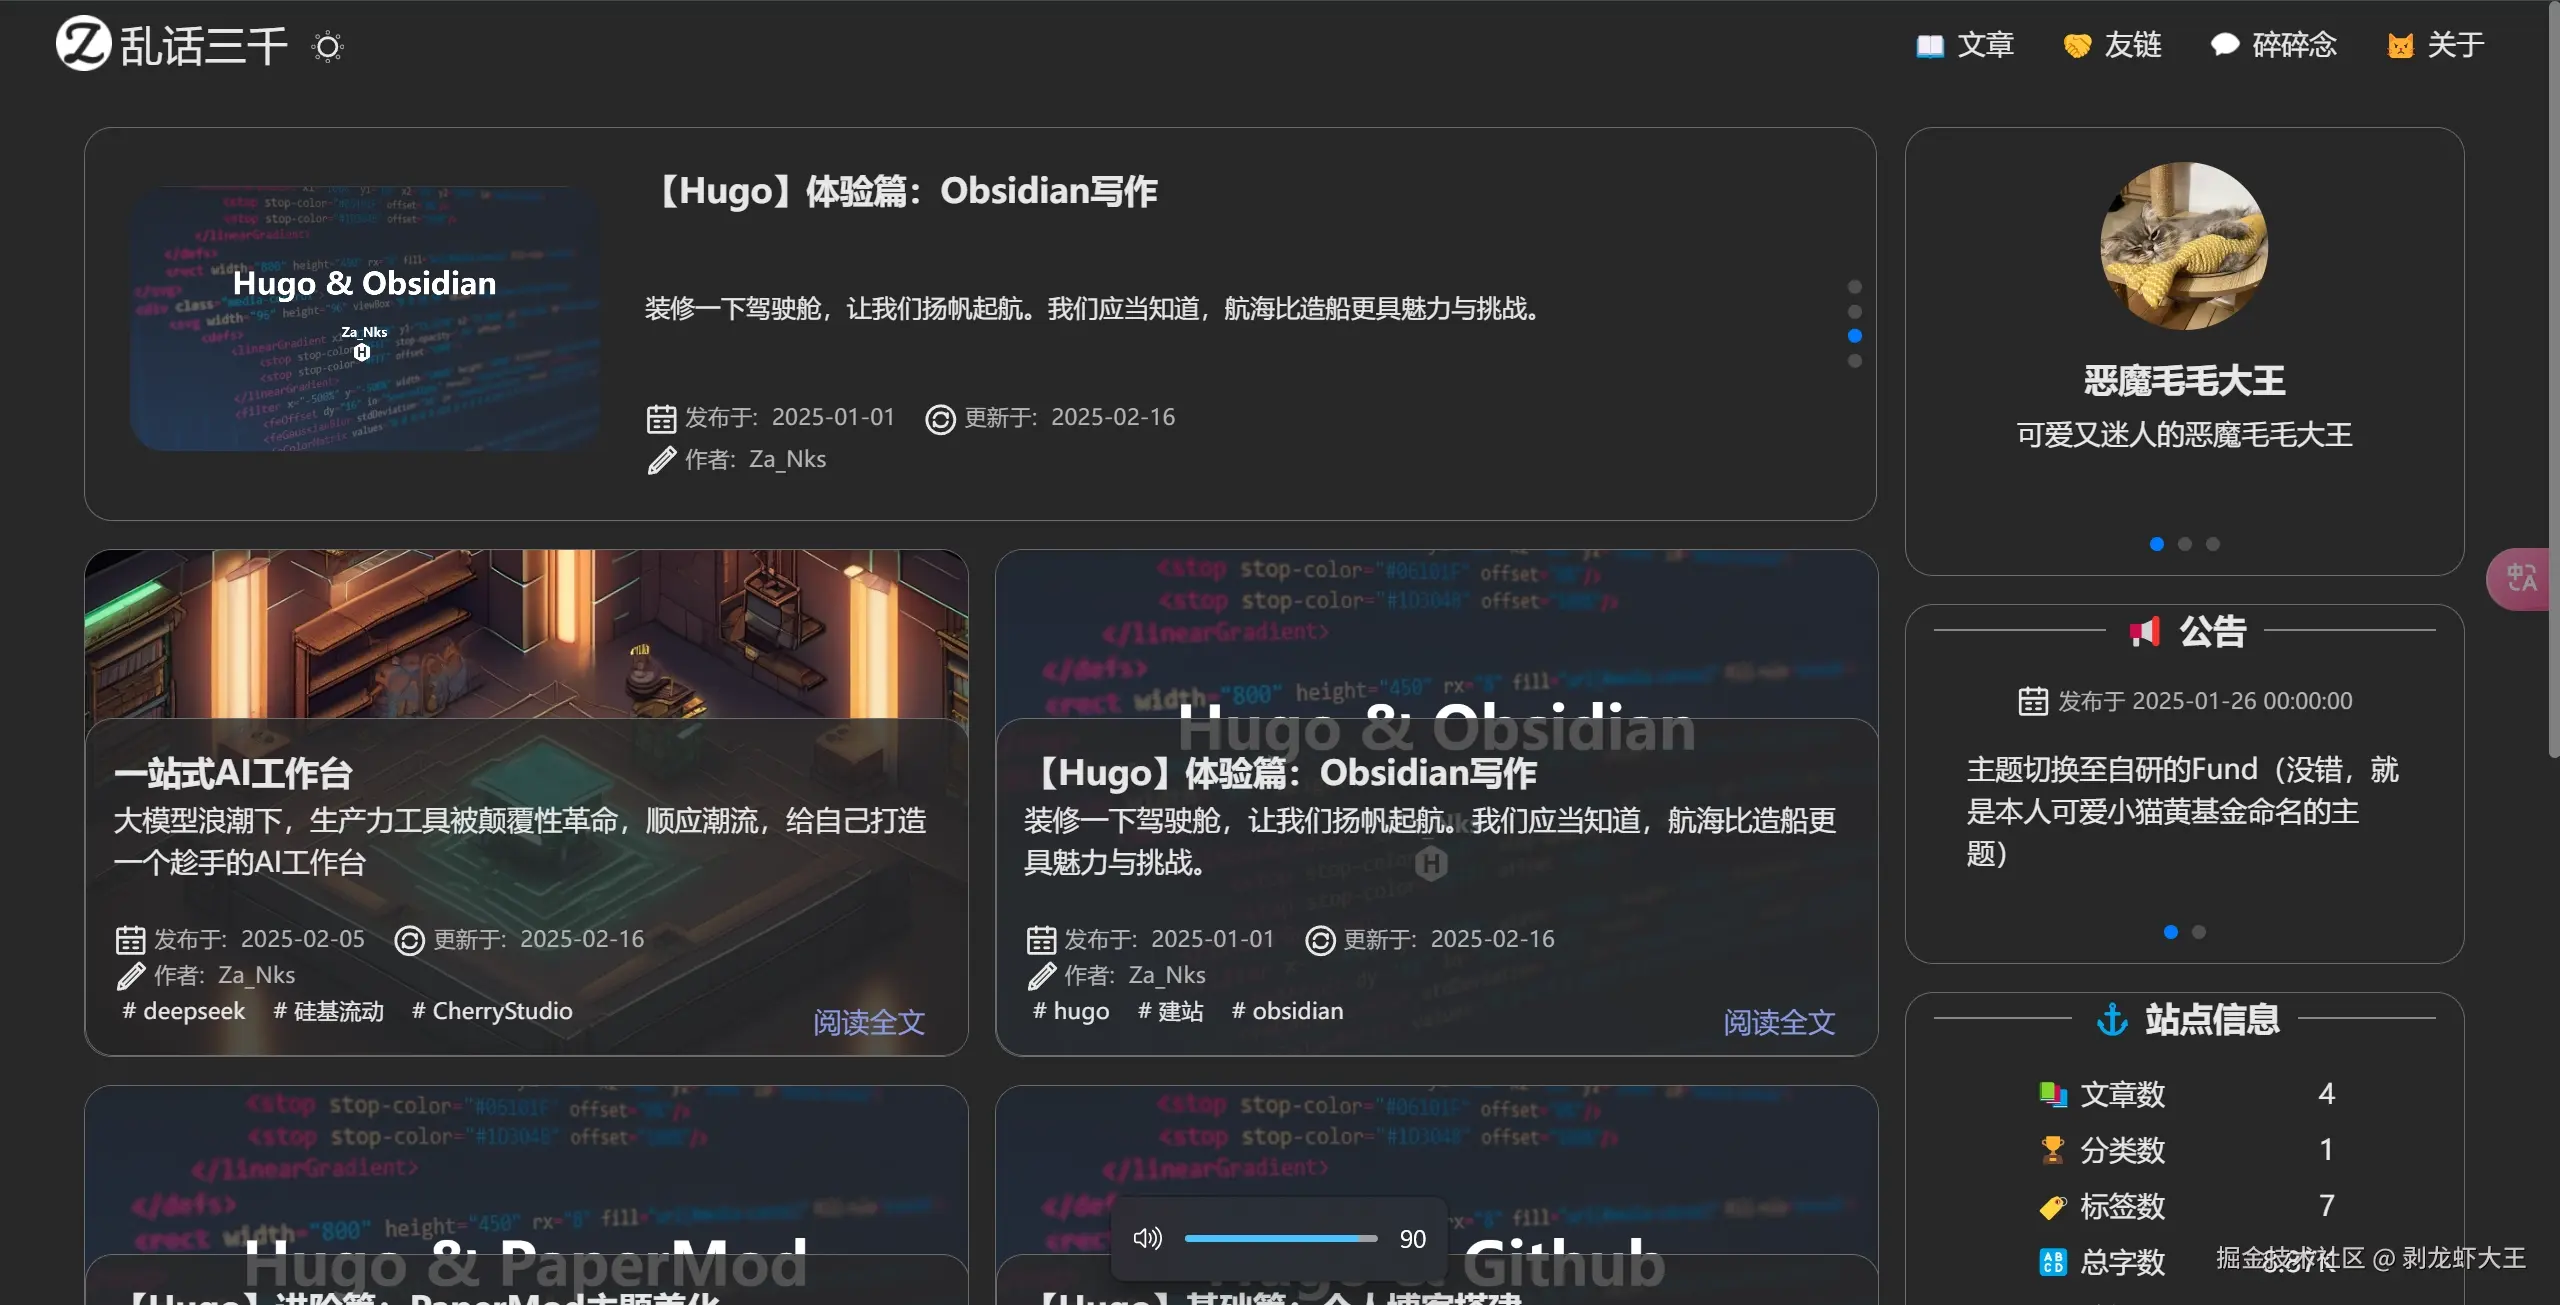The height and width of the screenshot is (1305, 2560).
Task: Select the second dot under the 公告 panel
Action: pos(2200,931)
